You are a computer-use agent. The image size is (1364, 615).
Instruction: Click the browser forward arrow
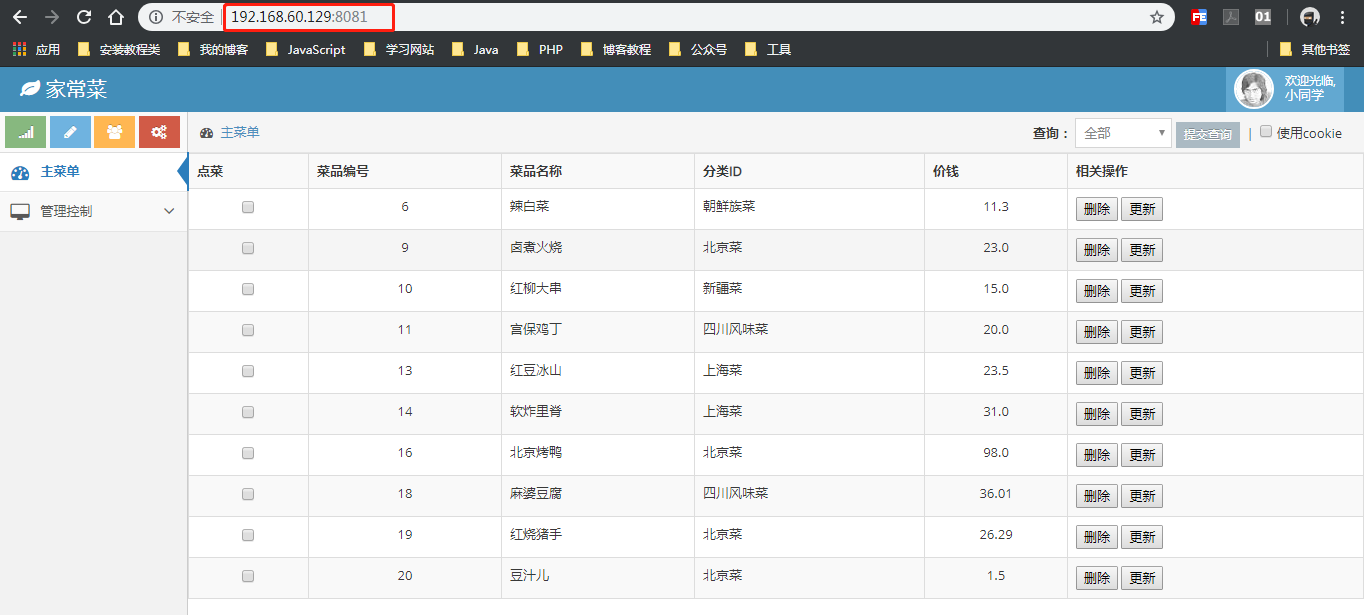pyautogui.click(x=52, y=17)
